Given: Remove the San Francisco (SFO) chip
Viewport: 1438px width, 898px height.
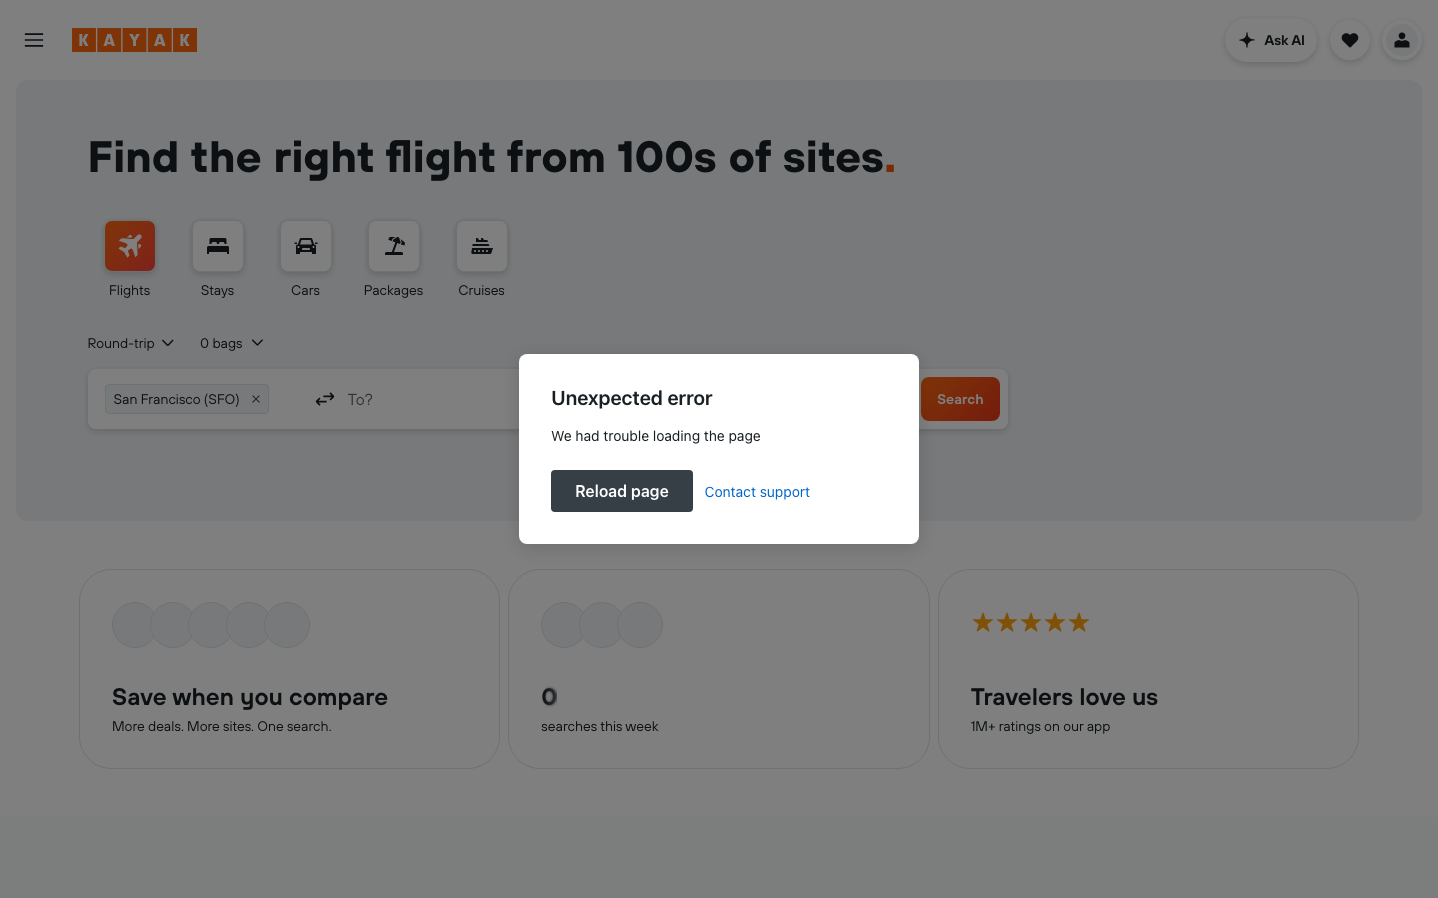Looking at the screenshot, I should click(256, 398).
